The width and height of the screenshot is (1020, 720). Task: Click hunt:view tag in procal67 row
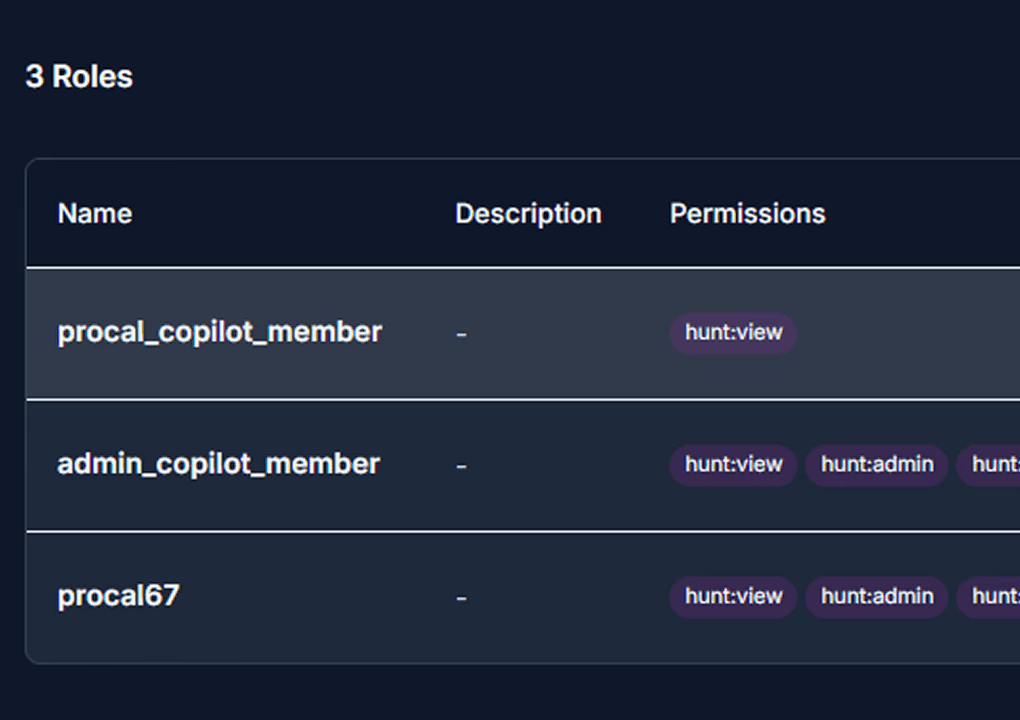pyautogui.click(x=733, y=597)
